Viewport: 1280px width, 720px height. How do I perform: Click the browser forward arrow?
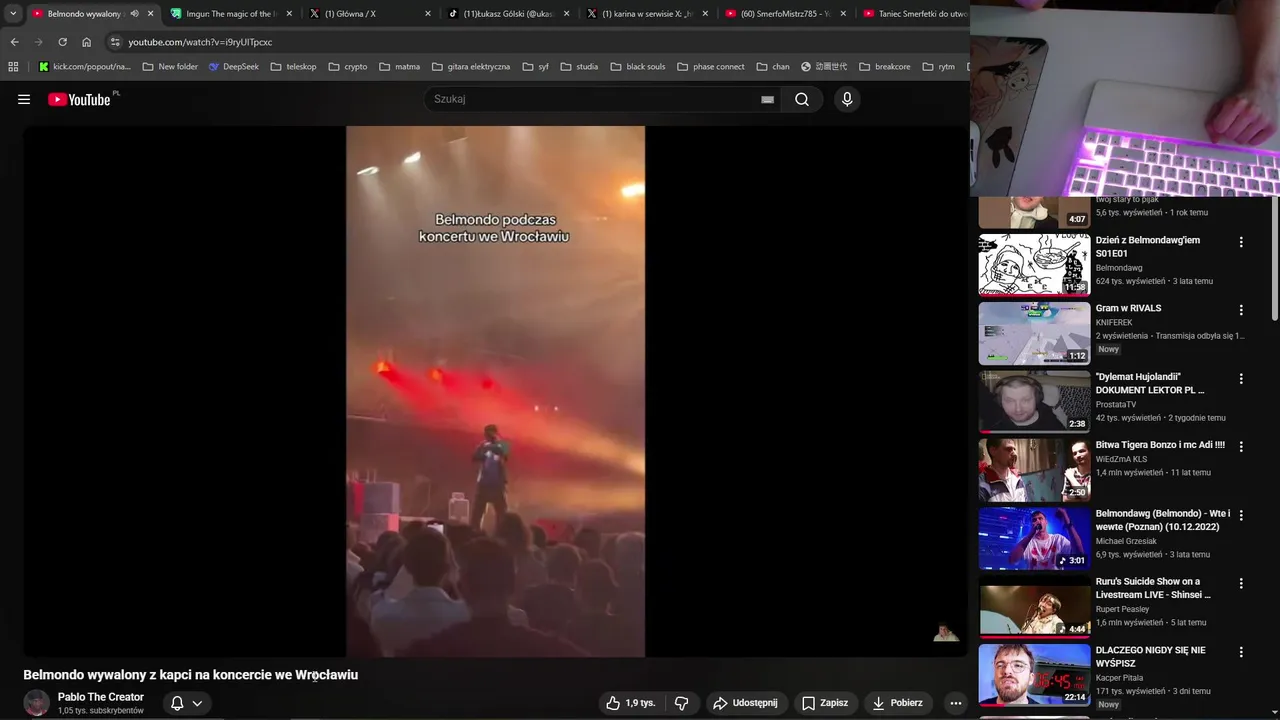tap(38, 42)
